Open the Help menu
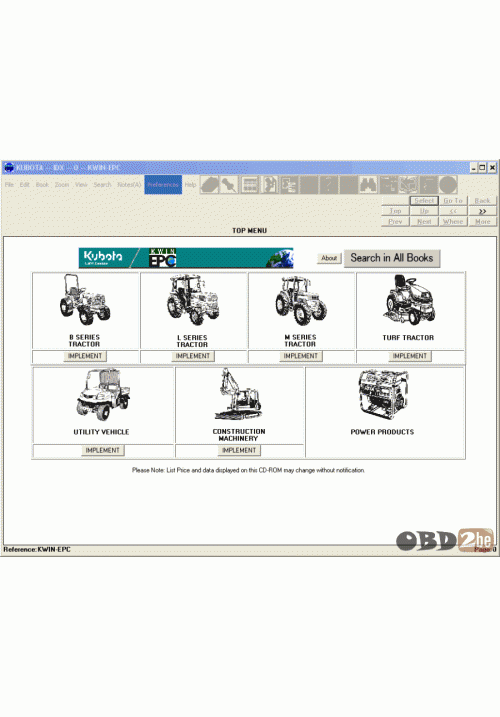Image resolution: width=500 pixels, height=717 pixels. pos(190,185)
